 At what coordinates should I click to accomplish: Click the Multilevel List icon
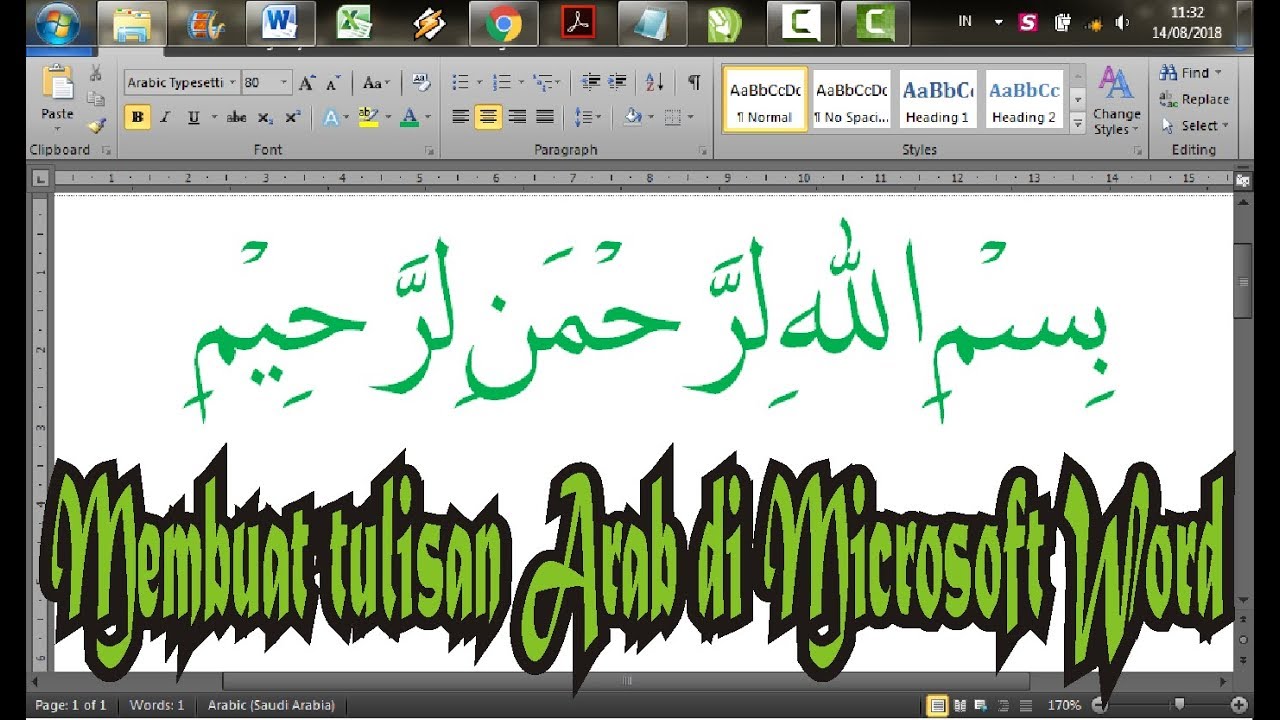coord(543,82)
